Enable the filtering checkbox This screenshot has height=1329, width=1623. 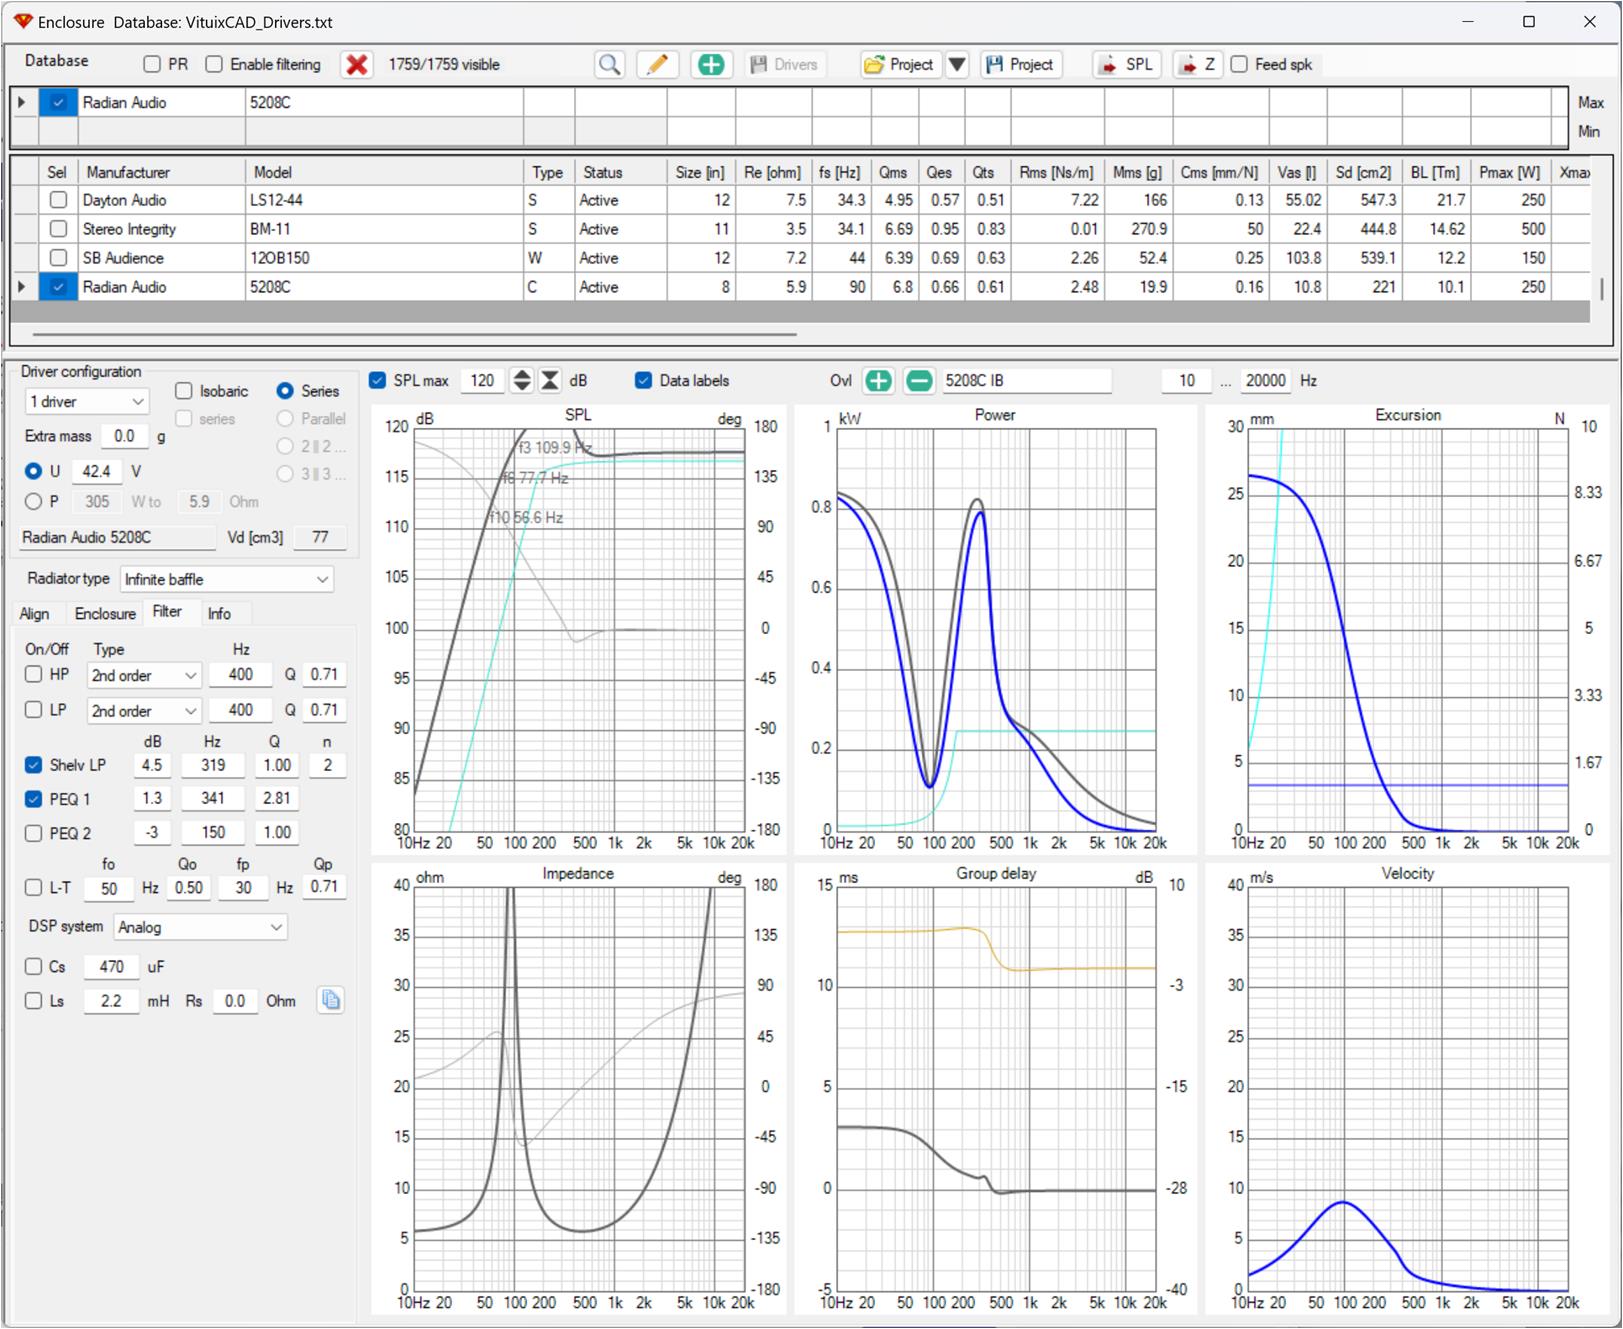point(214,65)
